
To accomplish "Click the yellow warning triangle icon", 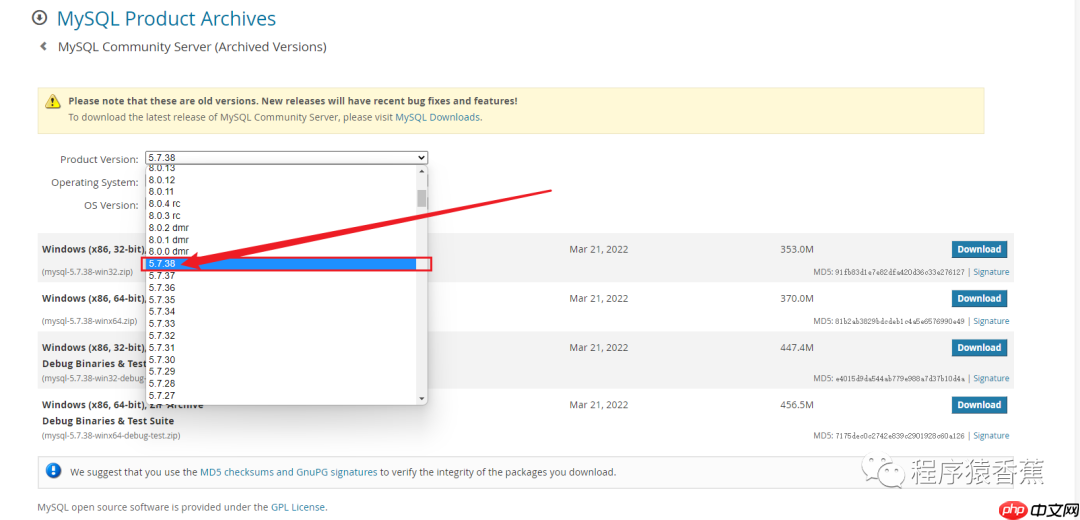I will point(53,102).
